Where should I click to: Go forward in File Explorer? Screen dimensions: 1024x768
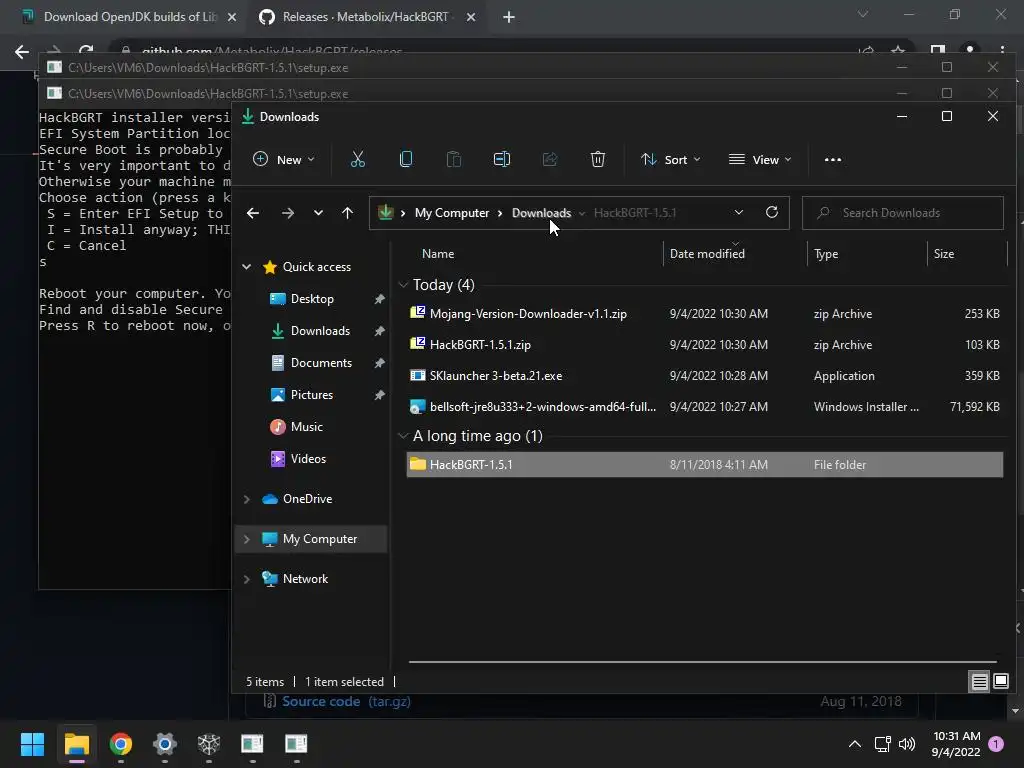287,213
